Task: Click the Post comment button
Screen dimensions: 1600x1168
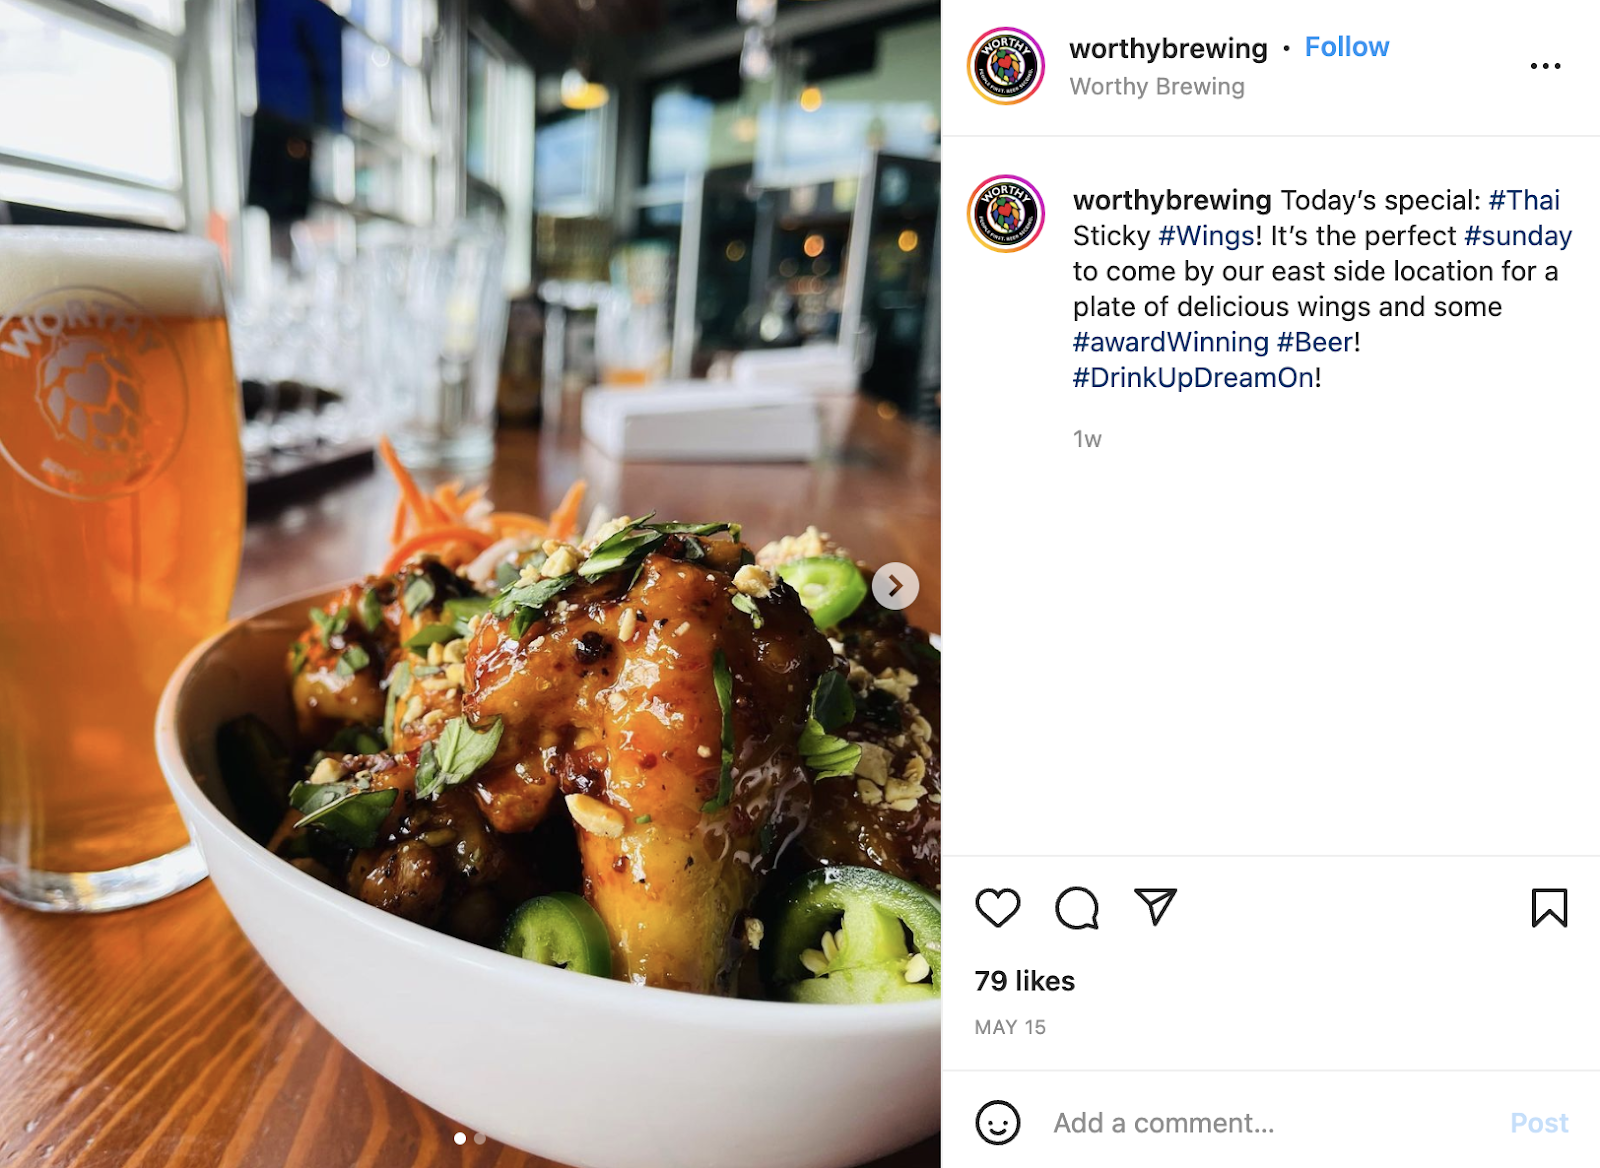Action: [1539, 1123]
